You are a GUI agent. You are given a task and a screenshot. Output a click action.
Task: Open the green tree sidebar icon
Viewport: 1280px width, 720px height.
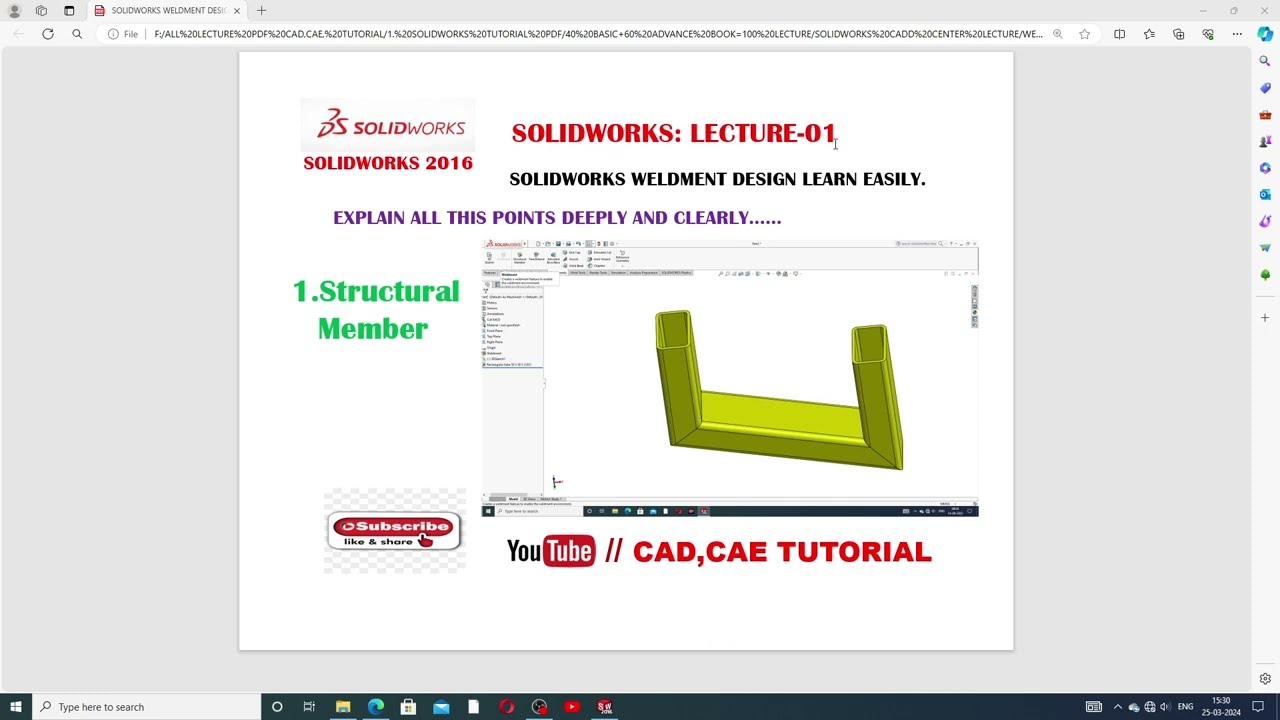(1265, 274)
